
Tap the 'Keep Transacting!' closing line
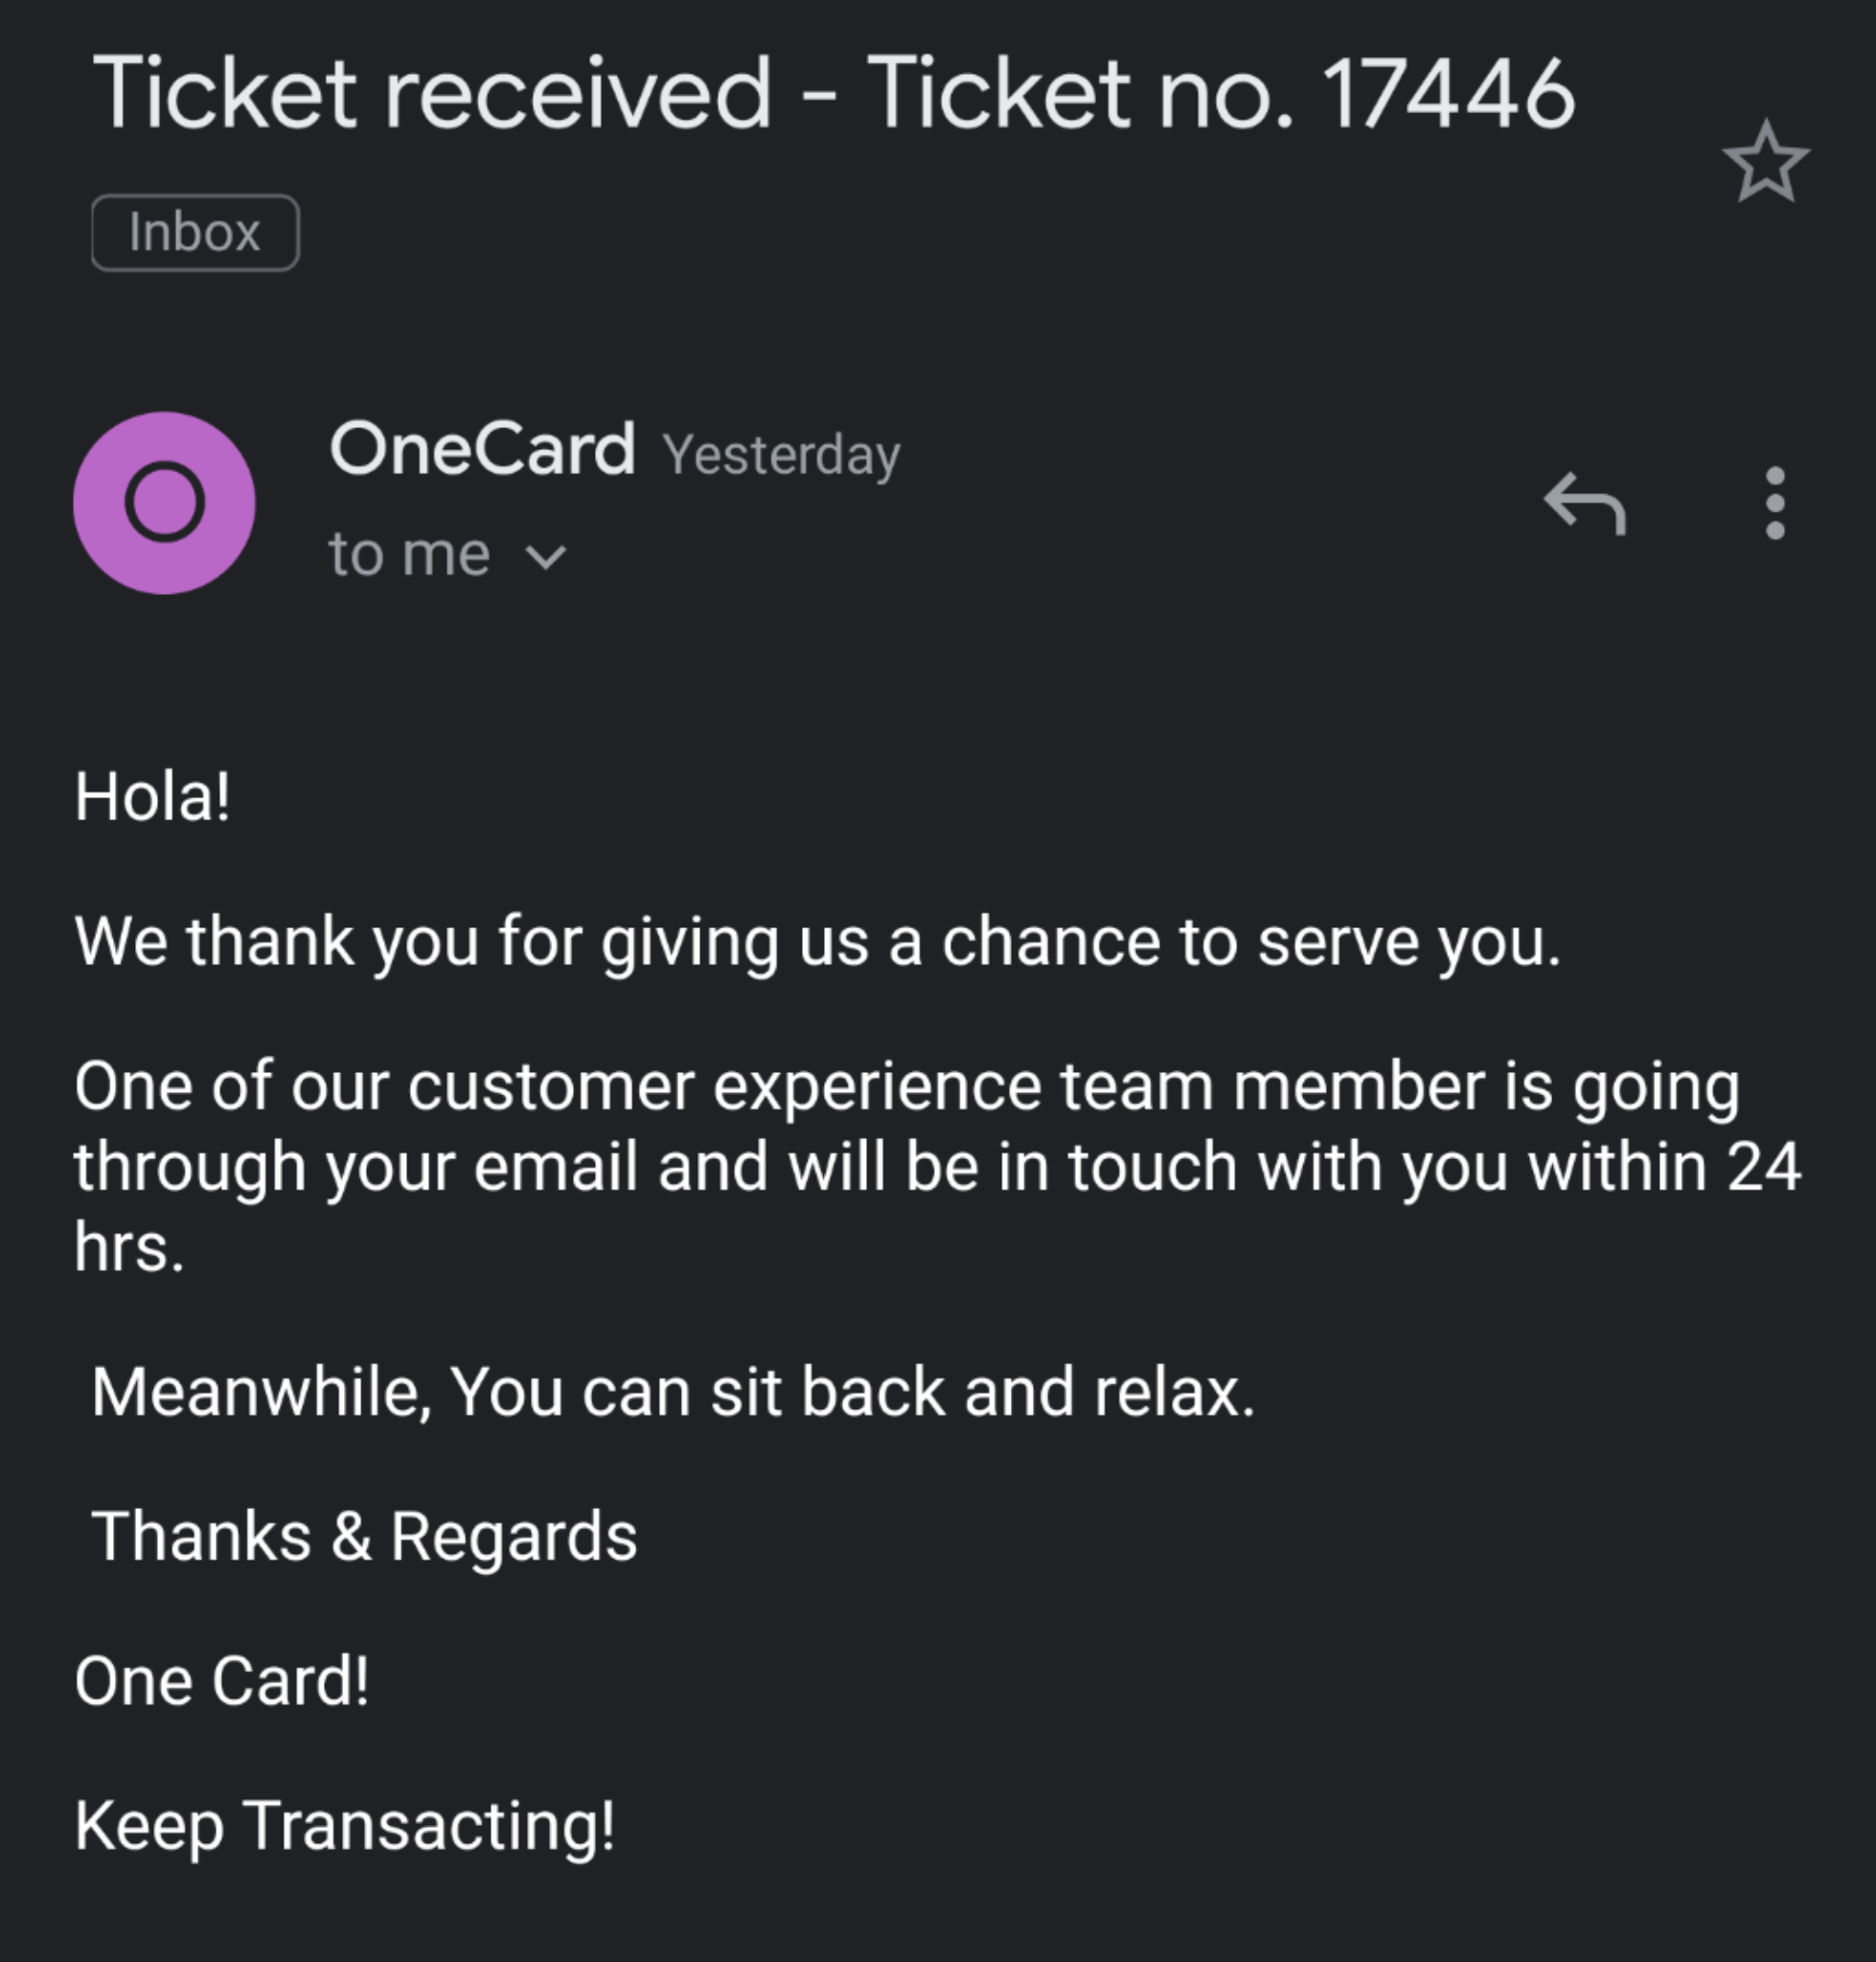(x=345, y=1826)
